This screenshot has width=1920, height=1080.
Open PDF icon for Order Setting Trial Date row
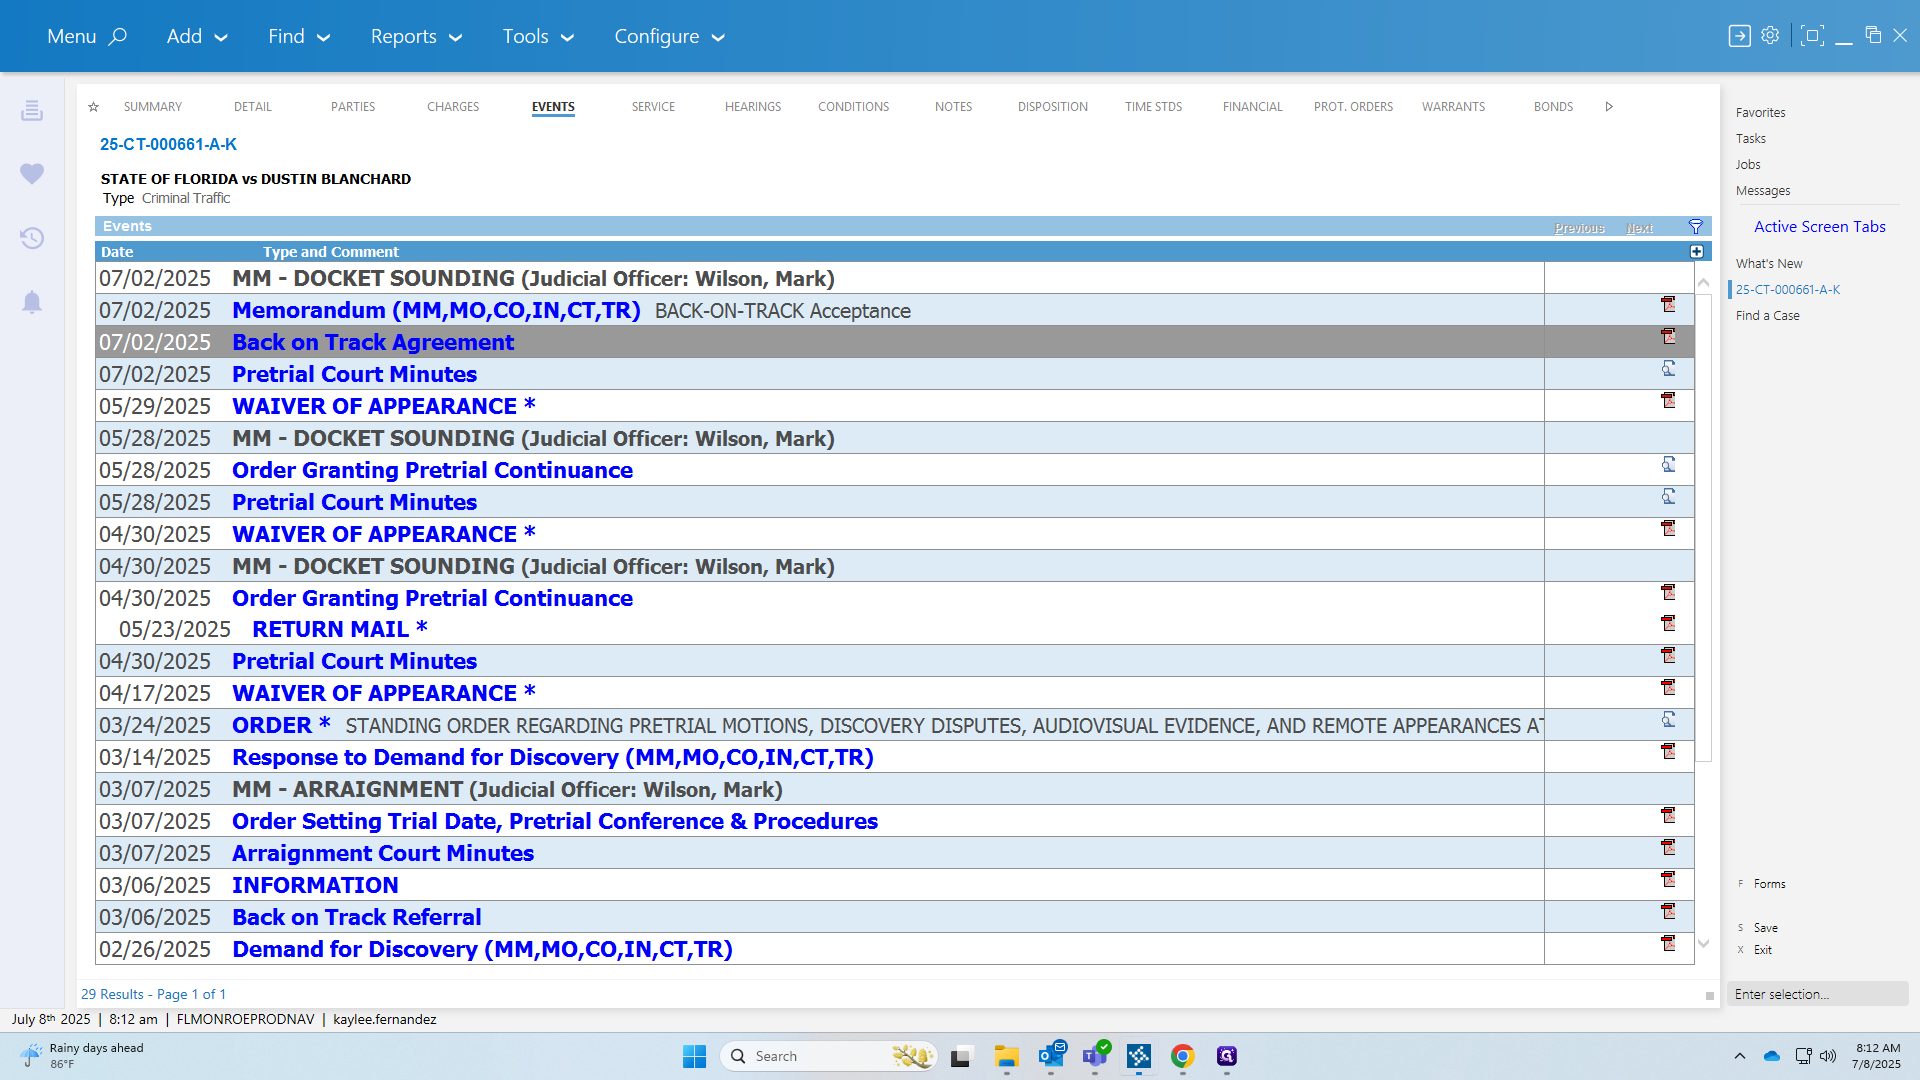click(x=1668, y=815)
